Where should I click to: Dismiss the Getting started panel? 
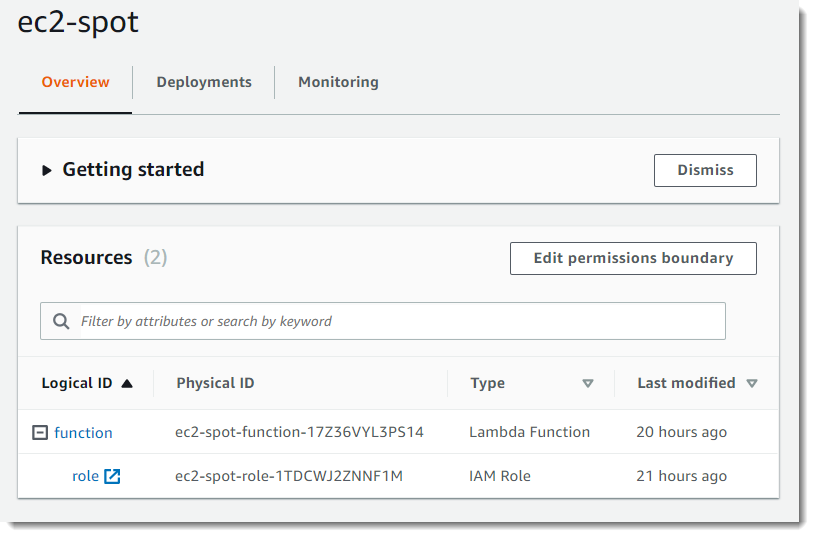(705, 170)
